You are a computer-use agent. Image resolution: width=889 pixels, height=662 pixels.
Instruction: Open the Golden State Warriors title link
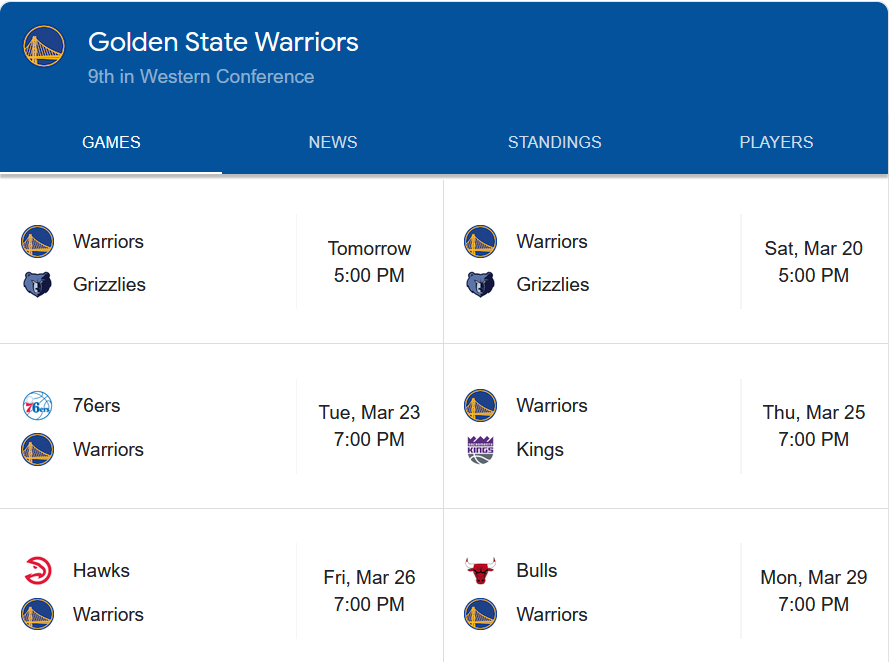point(223,42)
